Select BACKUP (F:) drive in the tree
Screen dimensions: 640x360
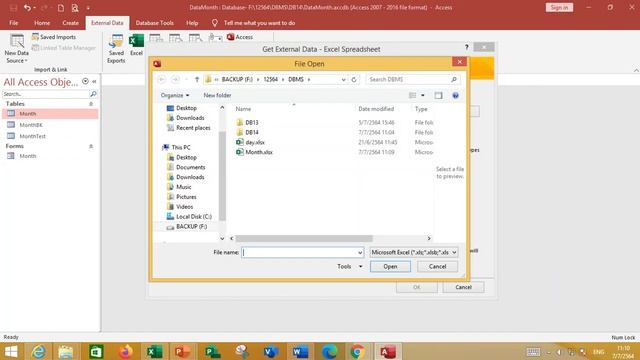point(191,227)
